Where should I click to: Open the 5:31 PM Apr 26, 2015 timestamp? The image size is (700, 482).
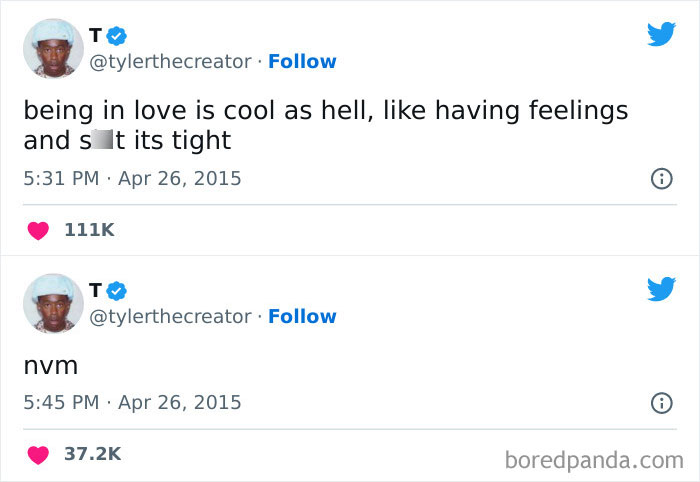pos(132,180)
